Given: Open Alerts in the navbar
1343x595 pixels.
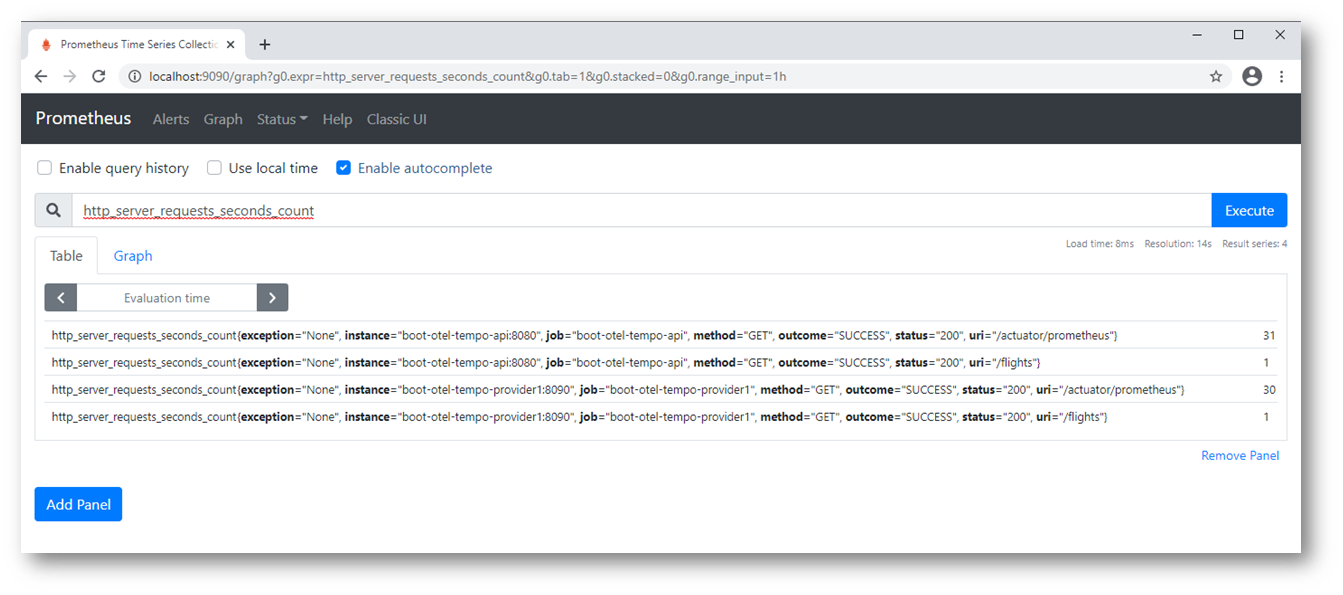Looking at the screenshot, I should [171, 119].
